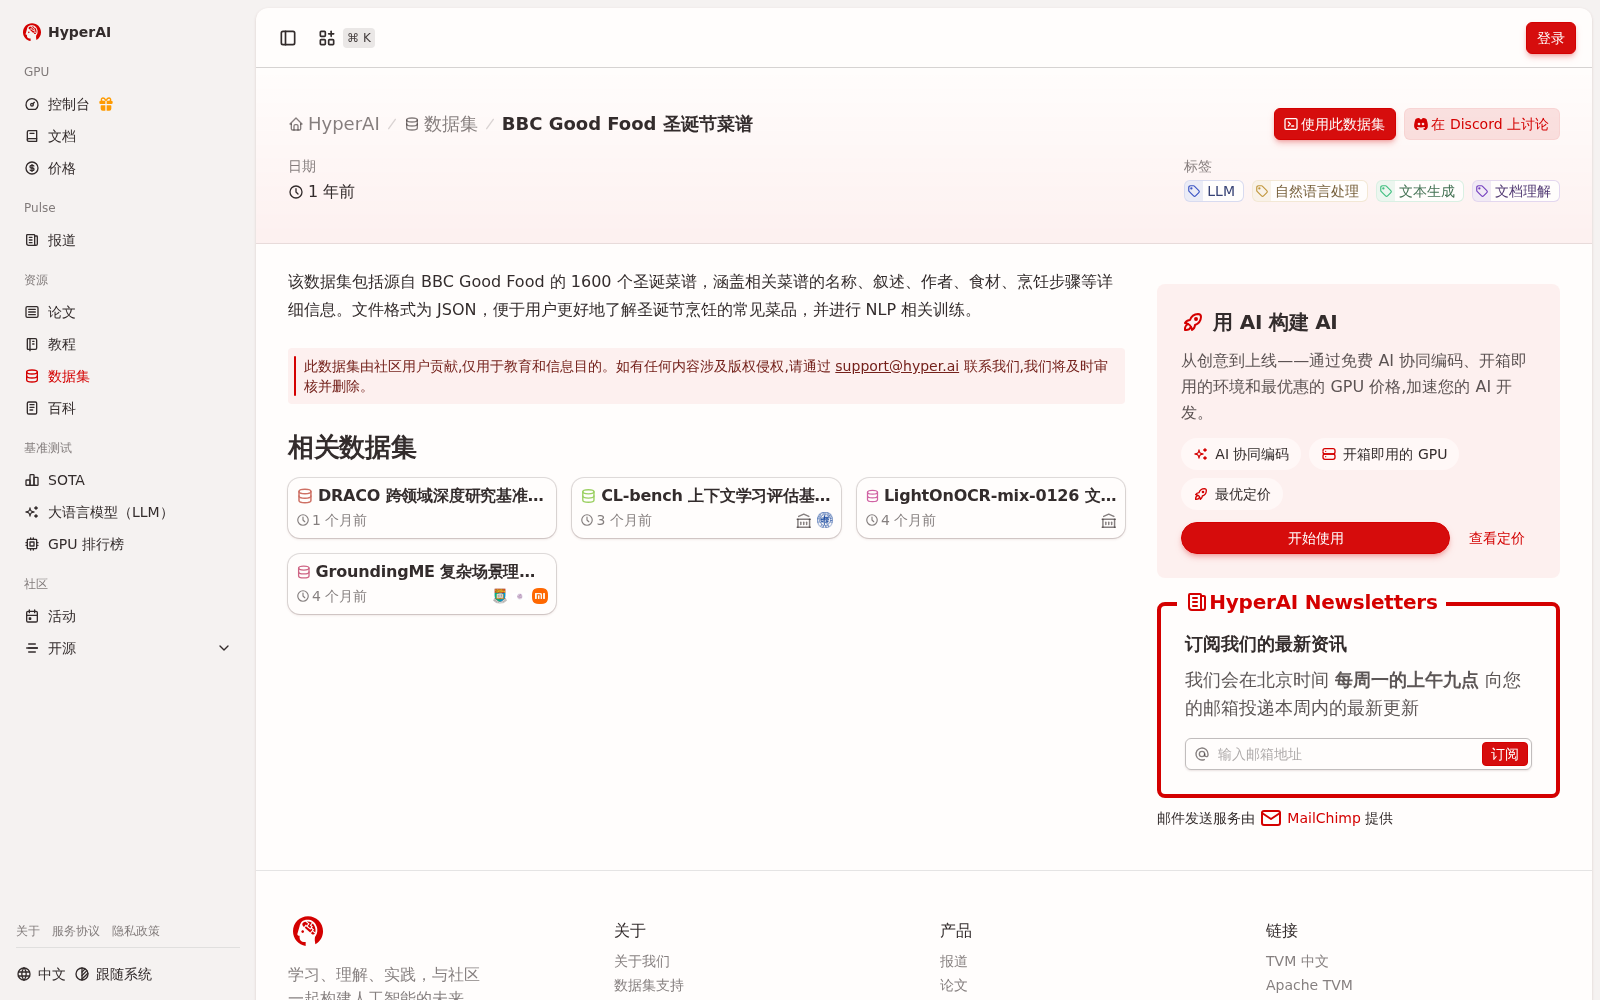Click the tag icon on 文本生成
The width and height of the screenshot is (1600, 1000).
[x=1386, y=191]
